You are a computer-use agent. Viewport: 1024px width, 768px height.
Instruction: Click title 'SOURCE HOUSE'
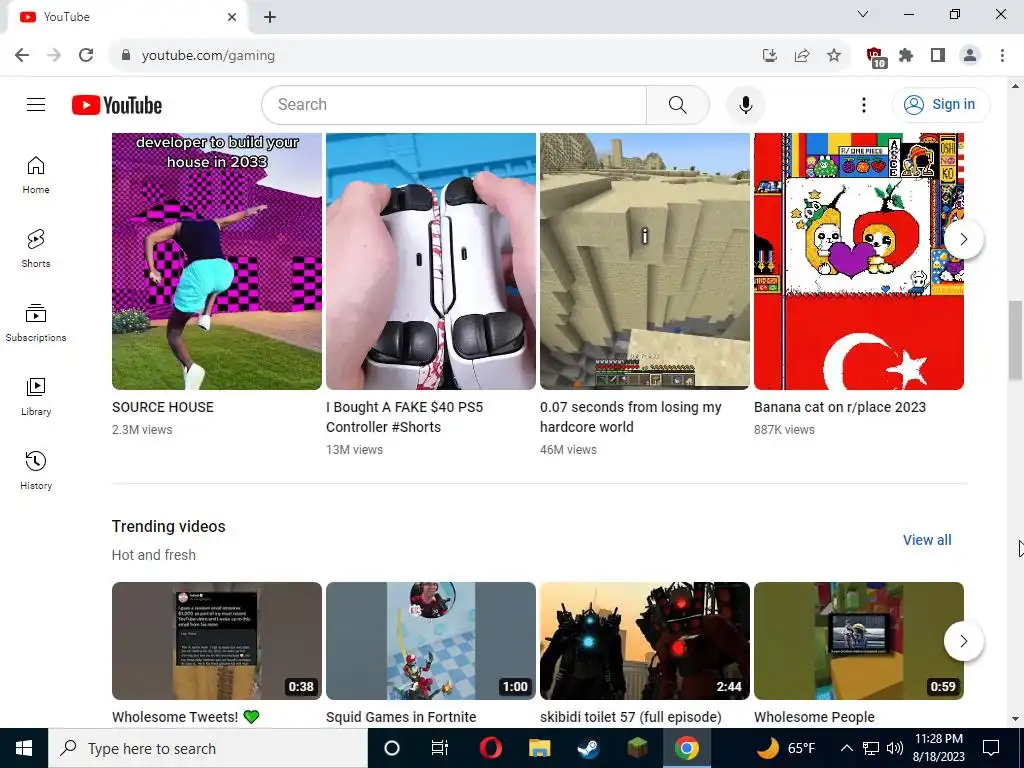point(163,407)
